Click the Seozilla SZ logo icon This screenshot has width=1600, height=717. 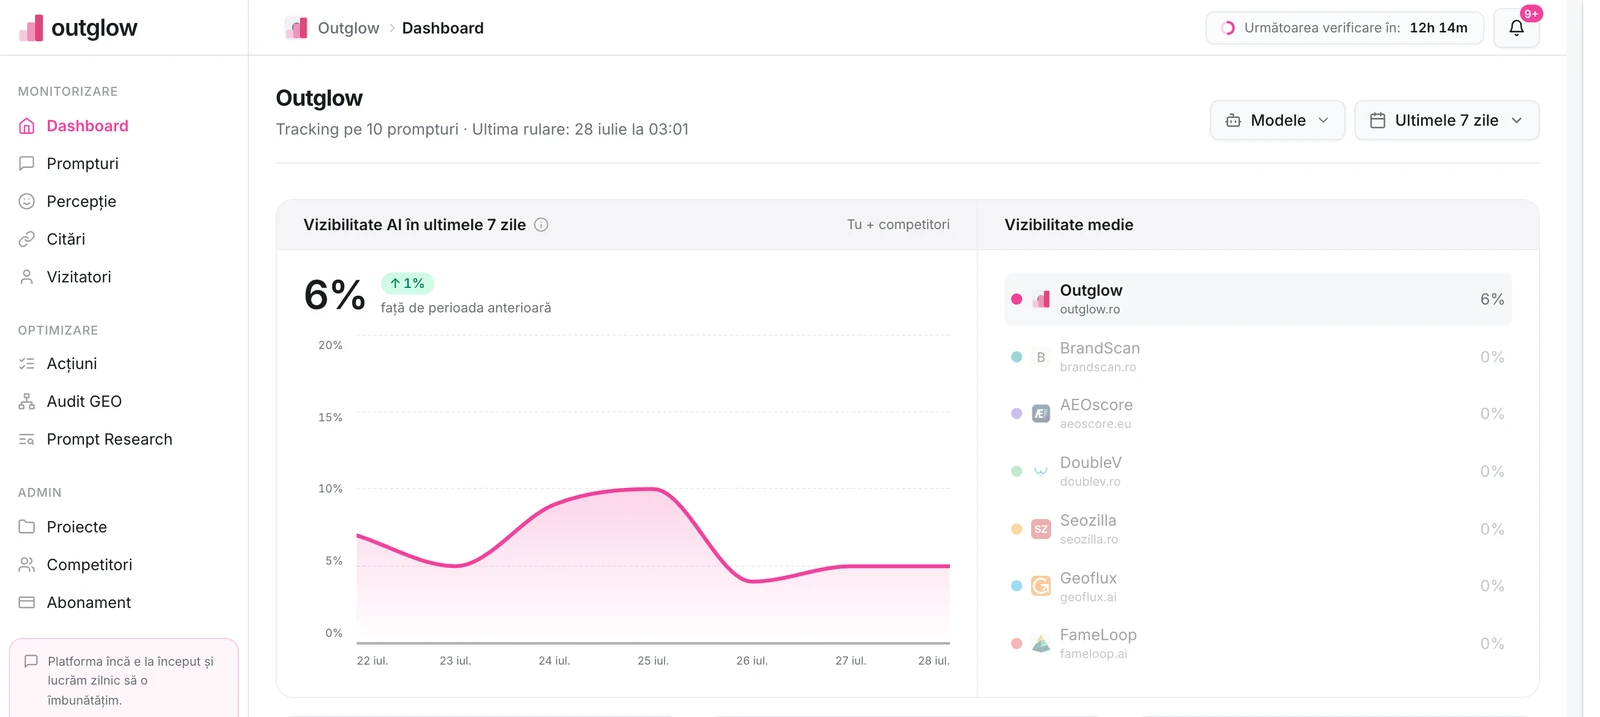pyautogui.click(x=1041, y=529)
